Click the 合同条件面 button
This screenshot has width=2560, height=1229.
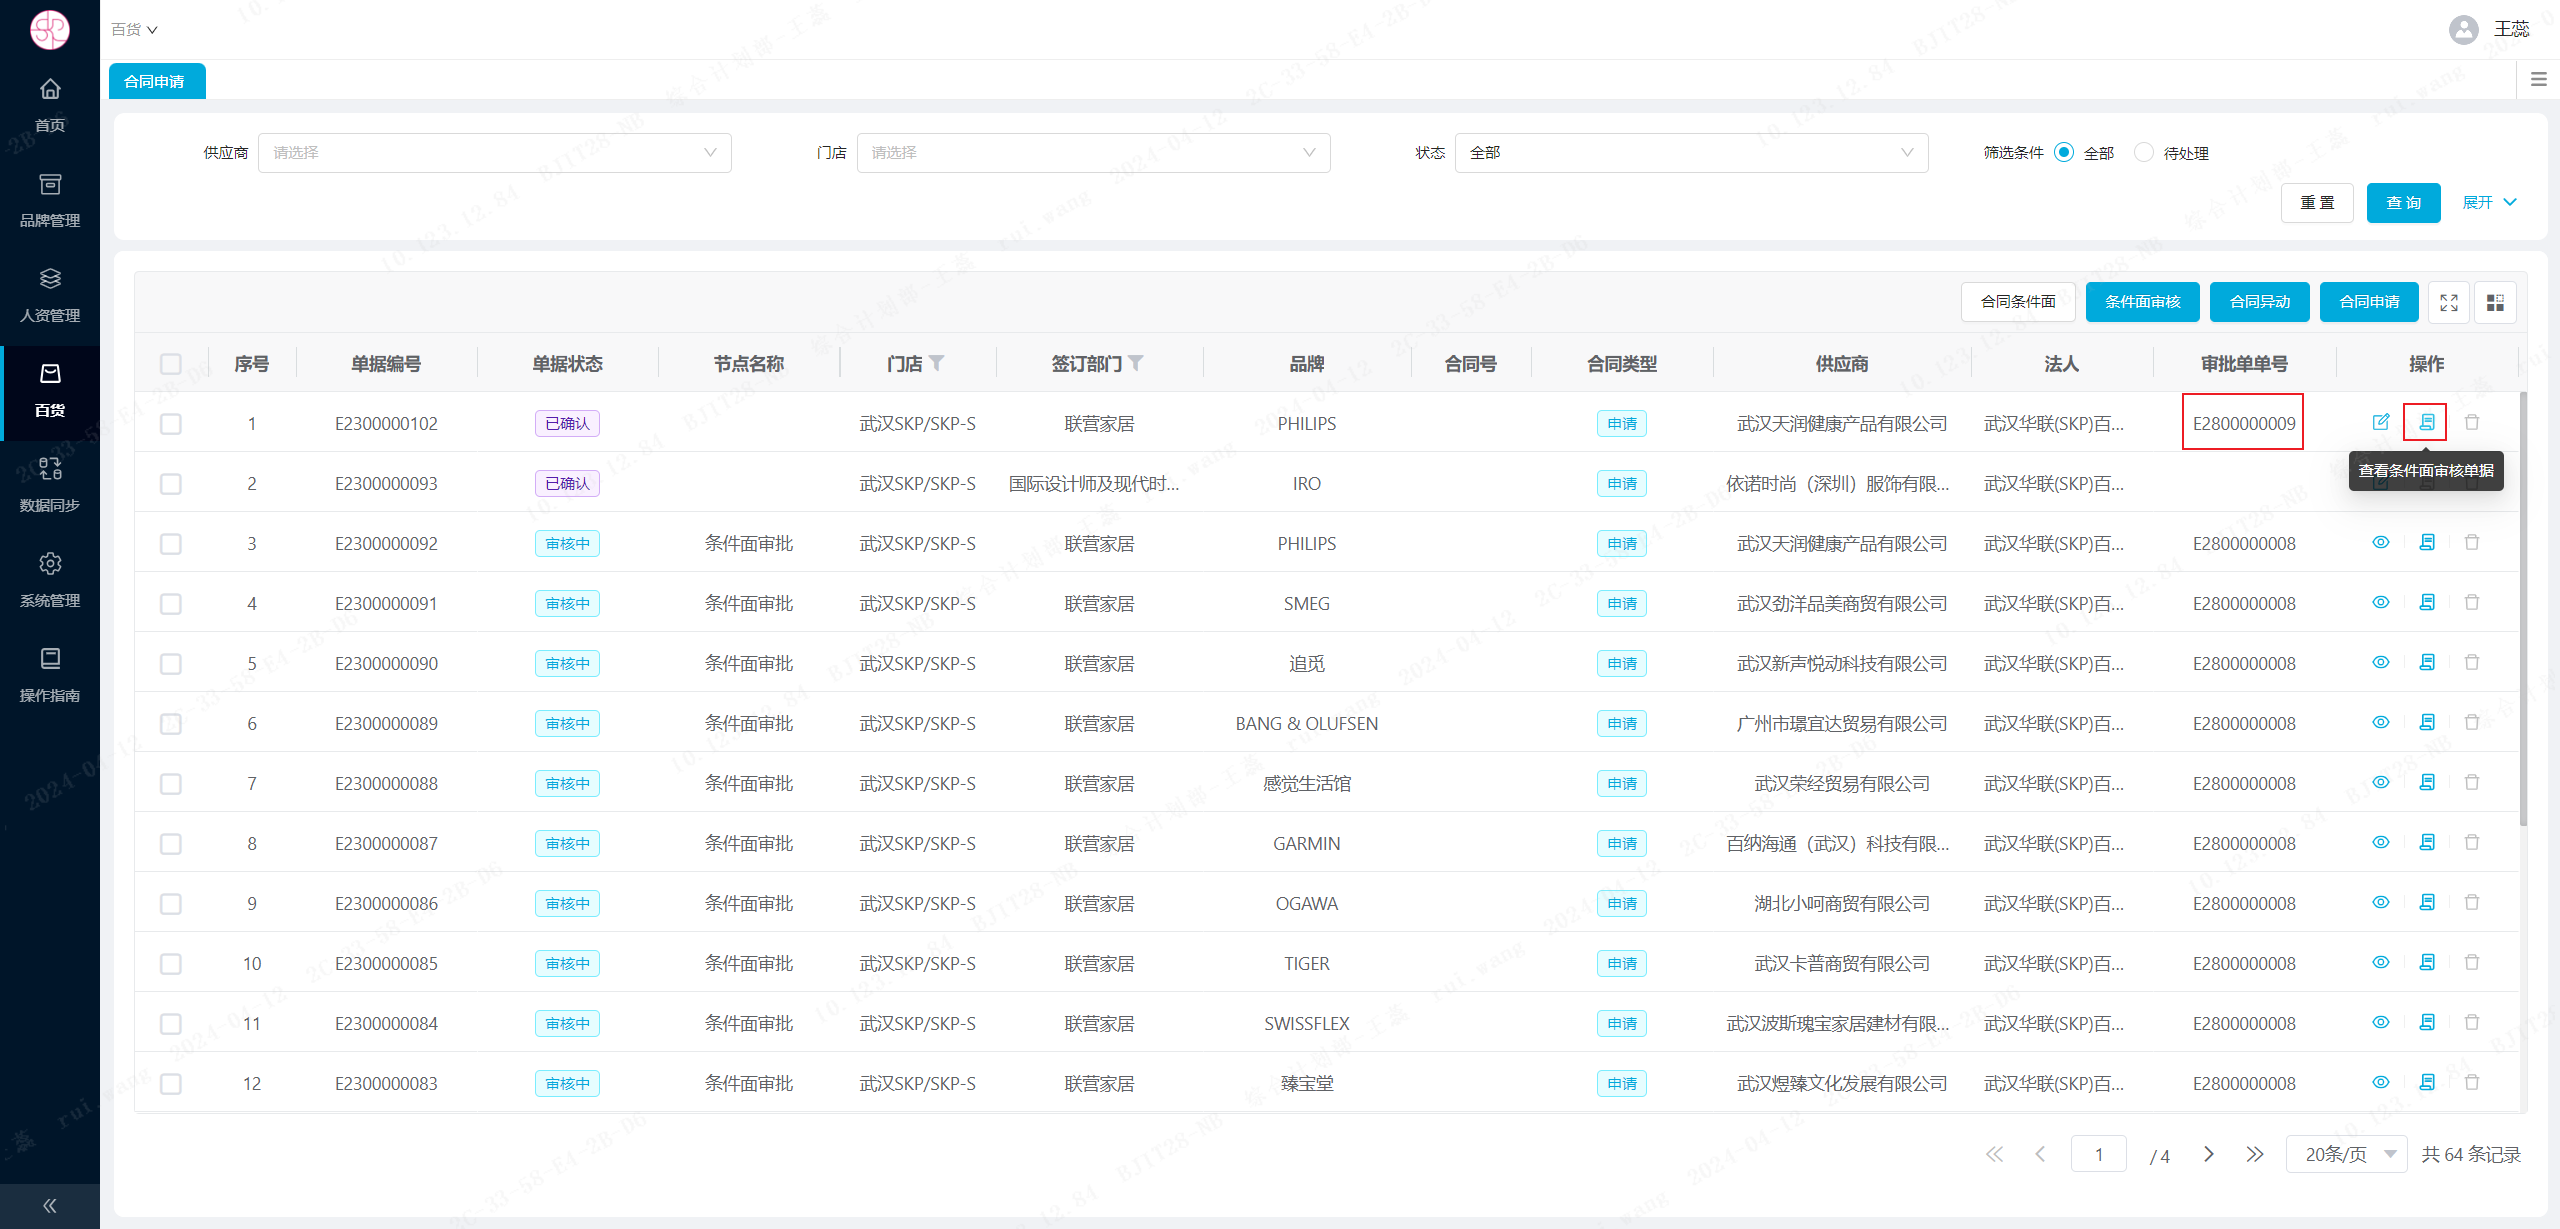[x=2018, y=302]
